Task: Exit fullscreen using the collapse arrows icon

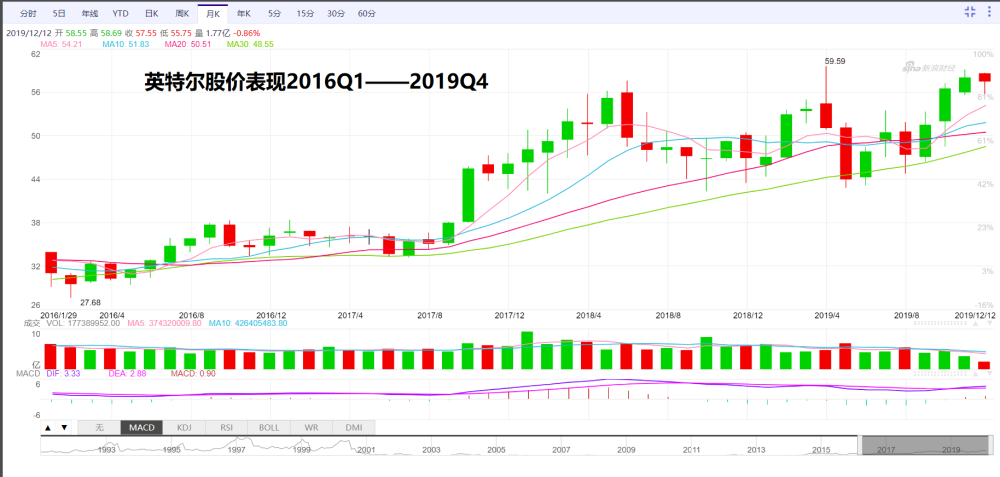Action: (969, 11)
